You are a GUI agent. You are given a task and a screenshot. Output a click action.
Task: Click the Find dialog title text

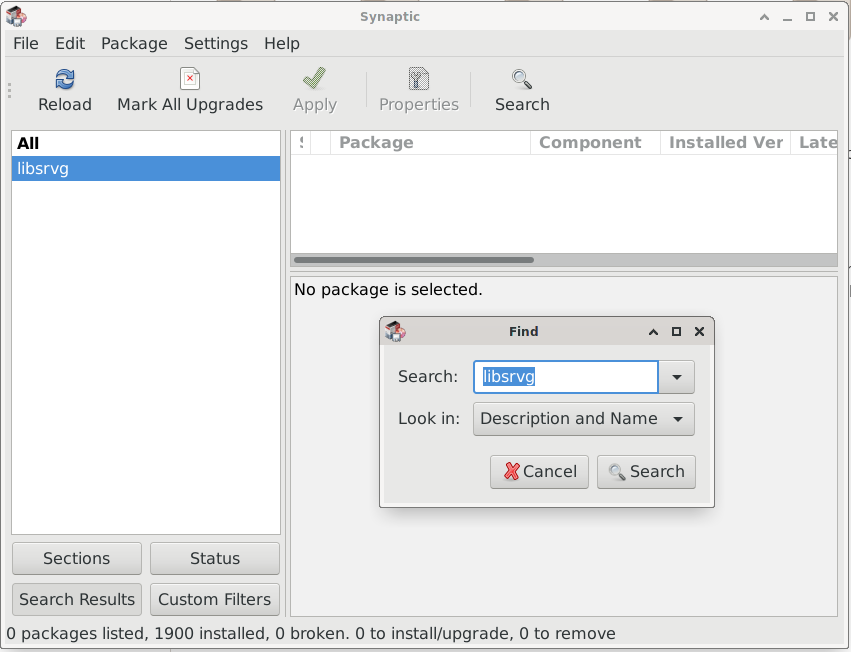[524, 332]
